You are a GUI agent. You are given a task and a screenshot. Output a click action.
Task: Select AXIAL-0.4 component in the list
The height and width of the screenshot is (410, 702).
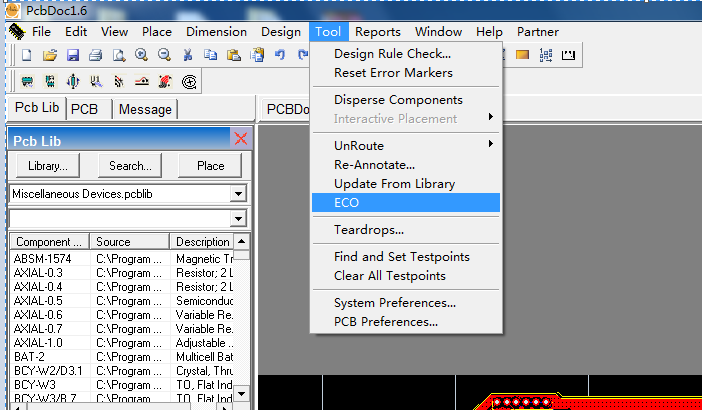pyautogui.click(x=36, y=286)
